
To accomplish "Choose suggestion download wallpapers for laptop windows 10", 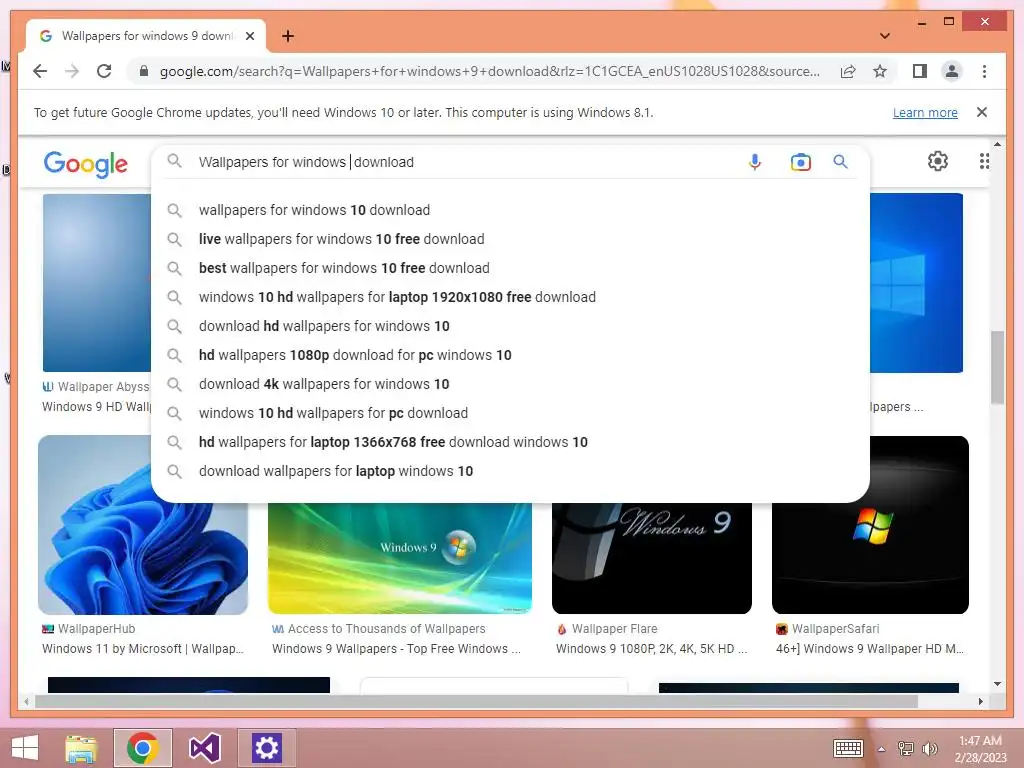I will coord(336,471).
